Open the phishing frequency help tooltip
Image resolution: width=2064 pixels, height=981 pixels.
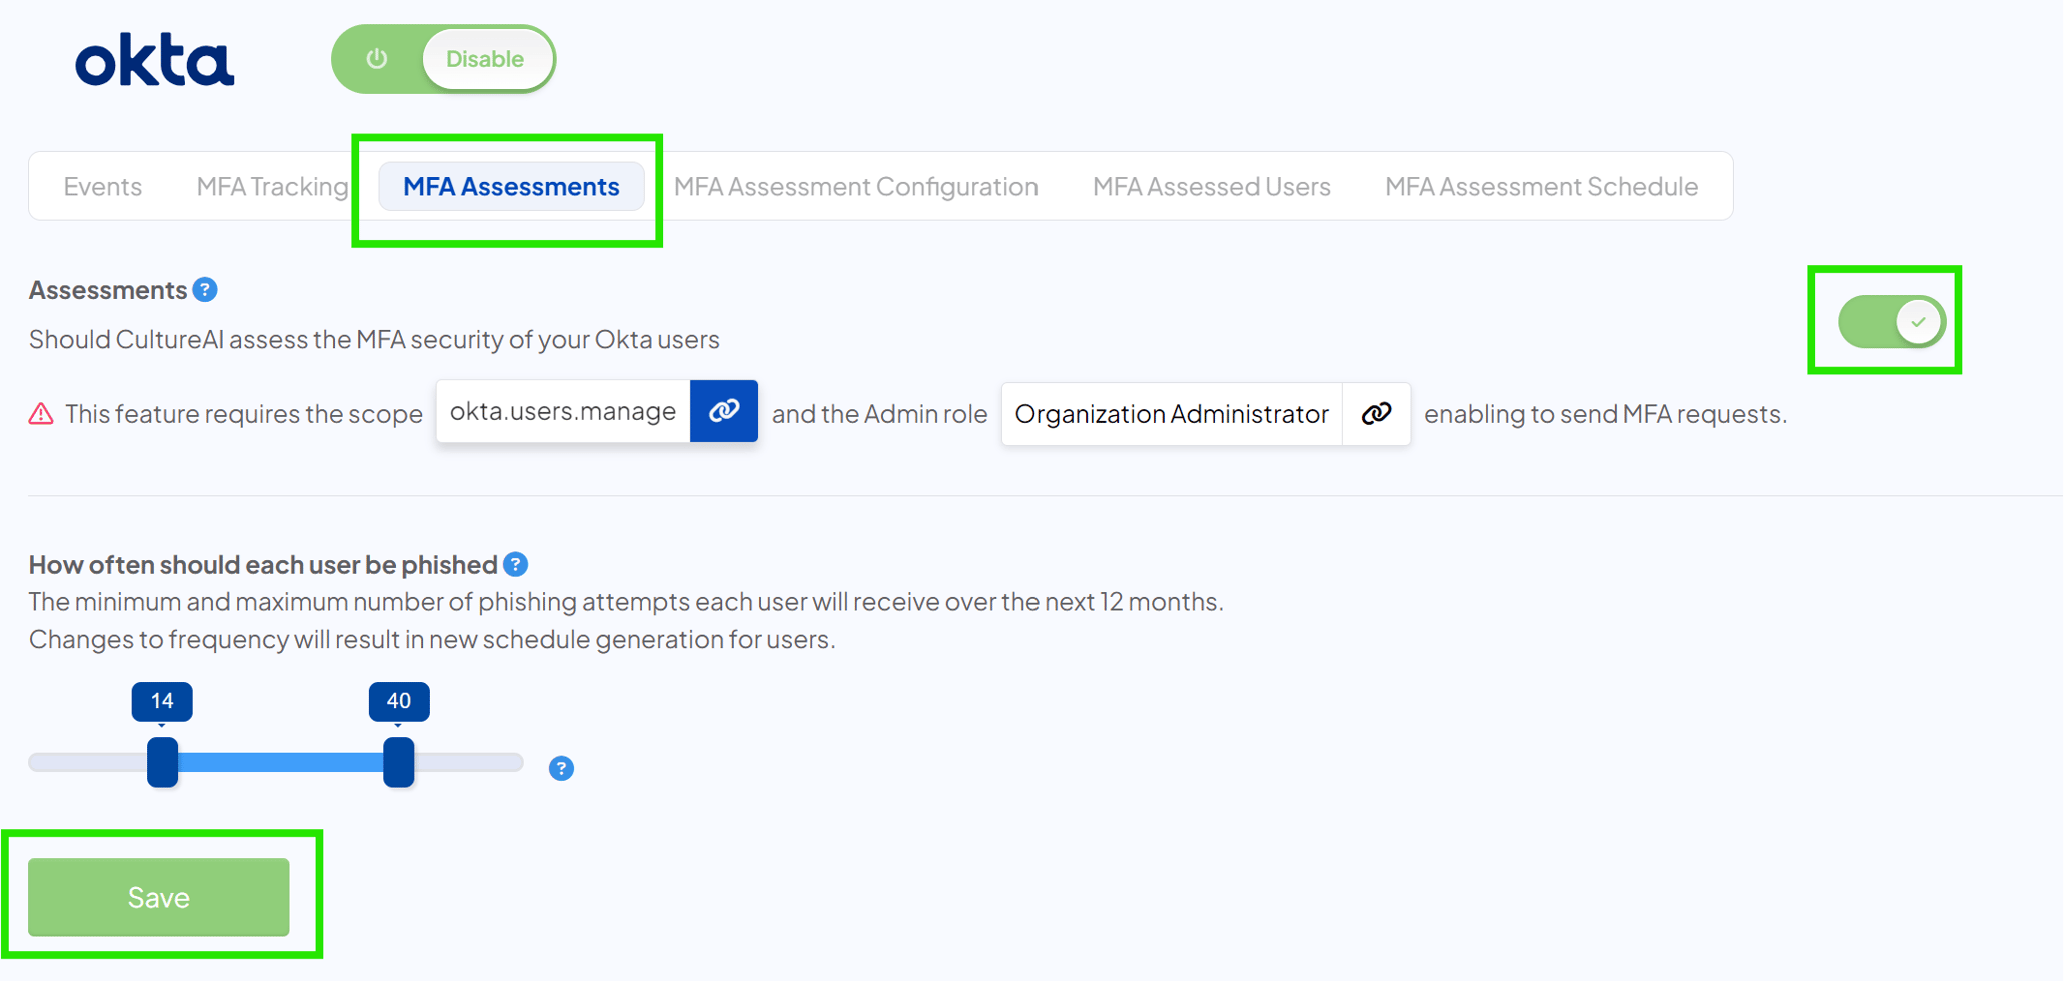(515, 564)
